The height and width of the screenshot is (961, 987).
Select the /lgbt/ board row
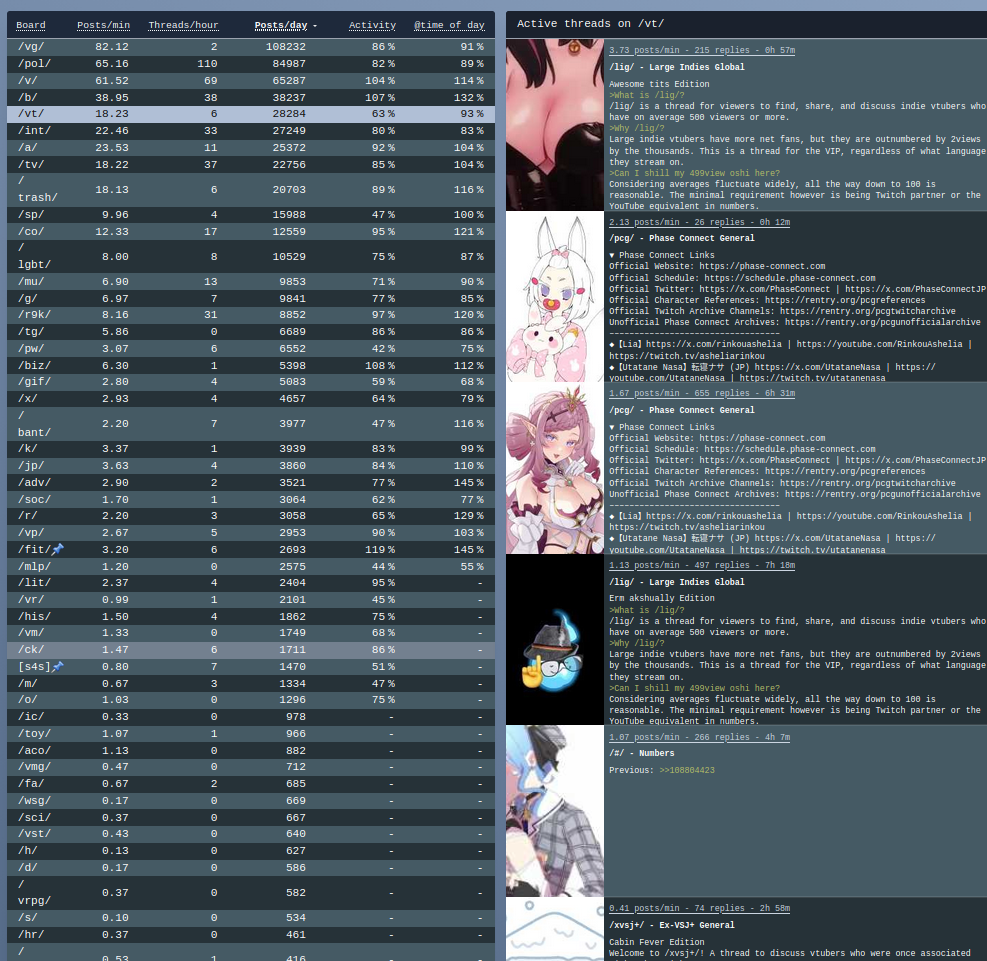point(251,257)
